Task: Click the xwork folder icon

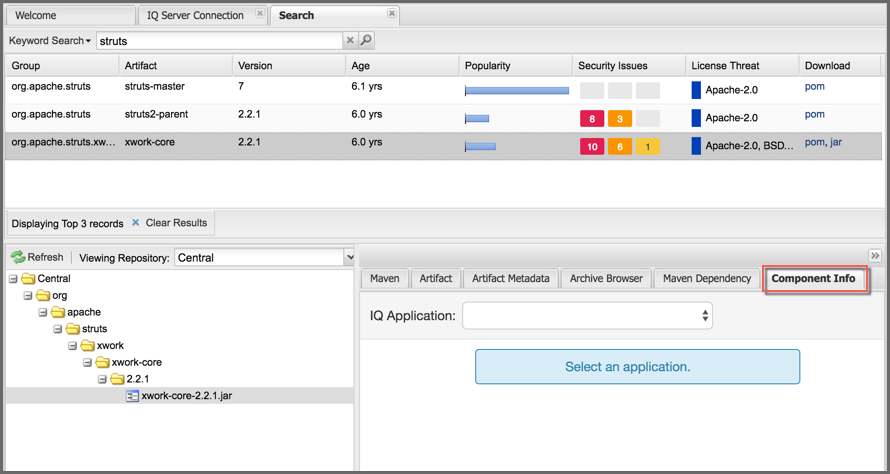Action: click(87, 346)
